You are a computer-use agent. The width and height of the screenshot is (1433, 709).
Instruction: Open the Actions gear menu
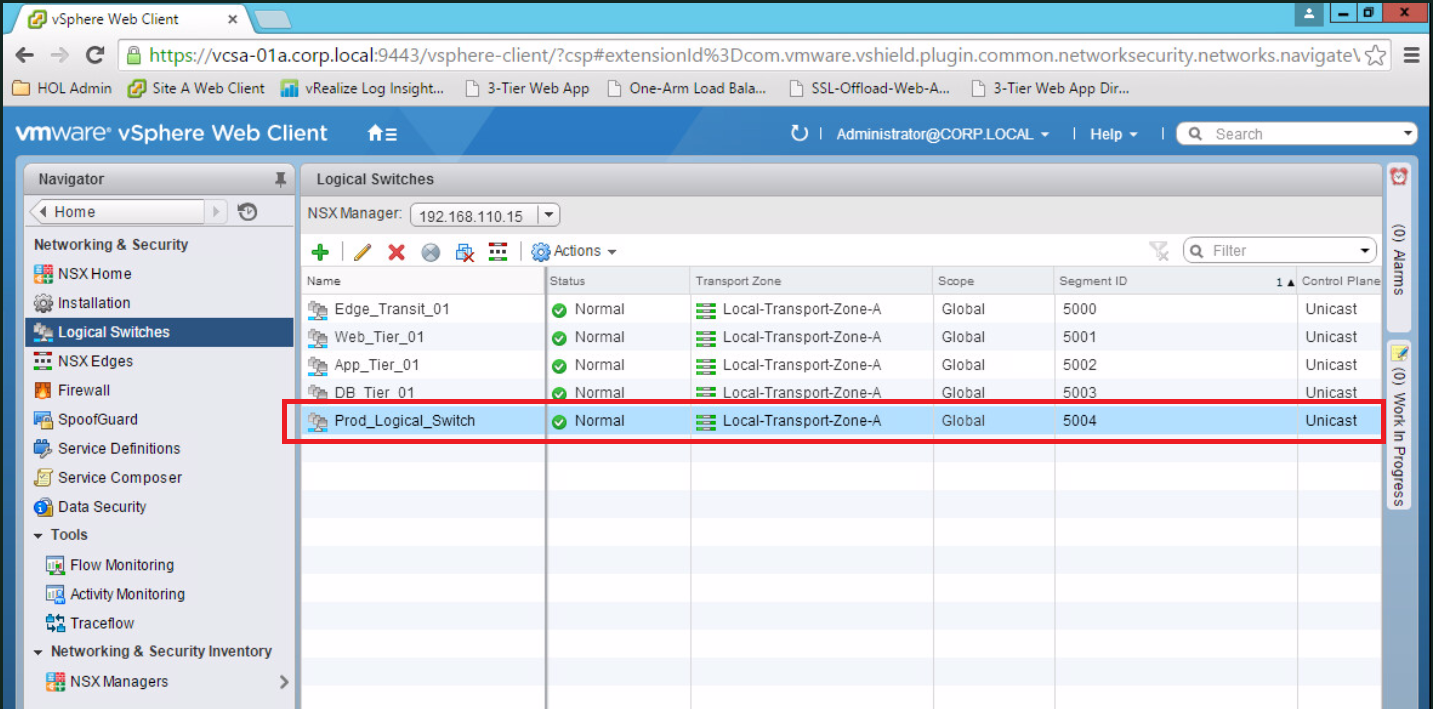[574, 251]
